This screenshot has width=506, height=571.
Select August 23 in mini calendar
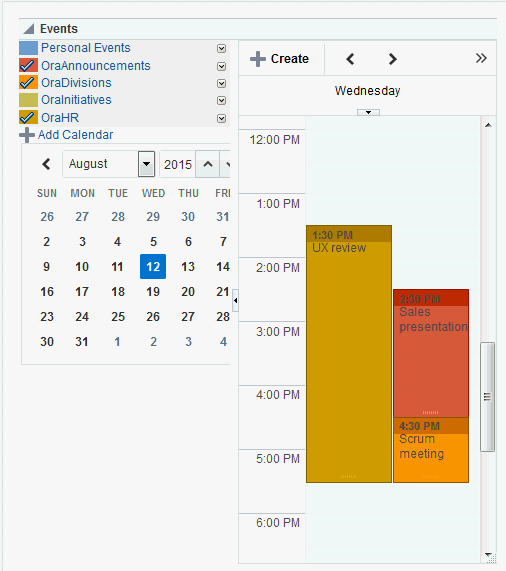[x=47, y=317]
